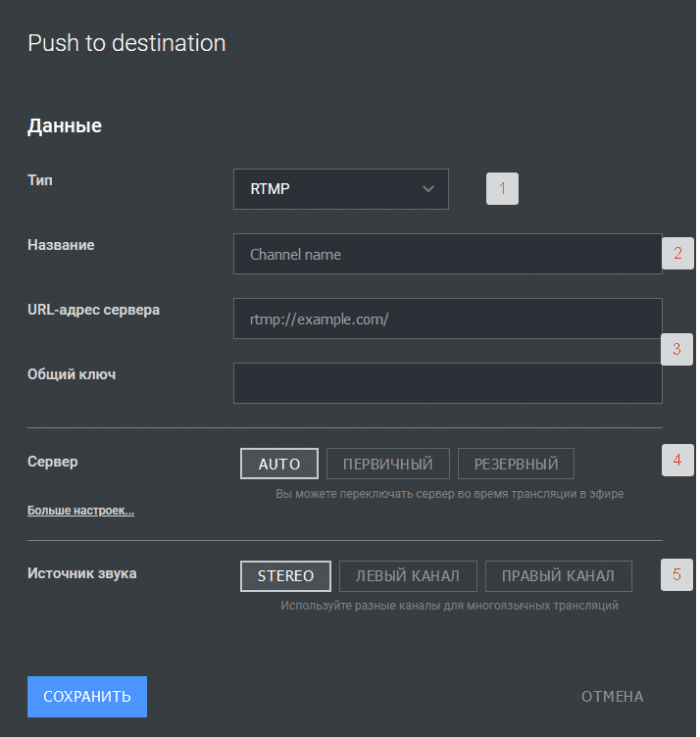
Task: Click the СОХРАНИТЬ button
Action: pyautogui.click(x=87, y=697)
